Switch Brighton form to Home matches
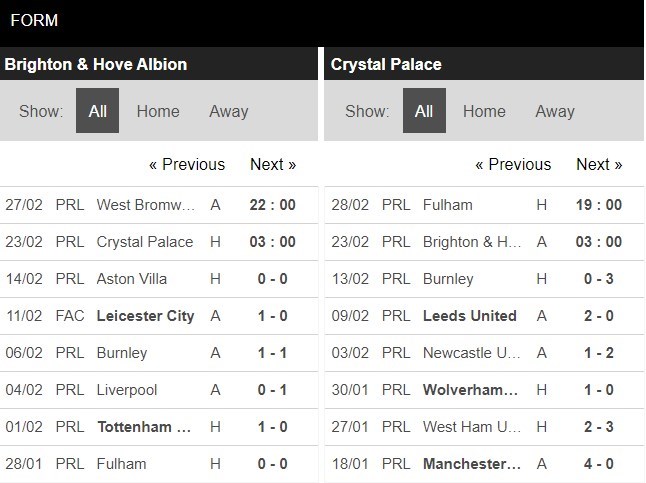 (x=158, y=111)
